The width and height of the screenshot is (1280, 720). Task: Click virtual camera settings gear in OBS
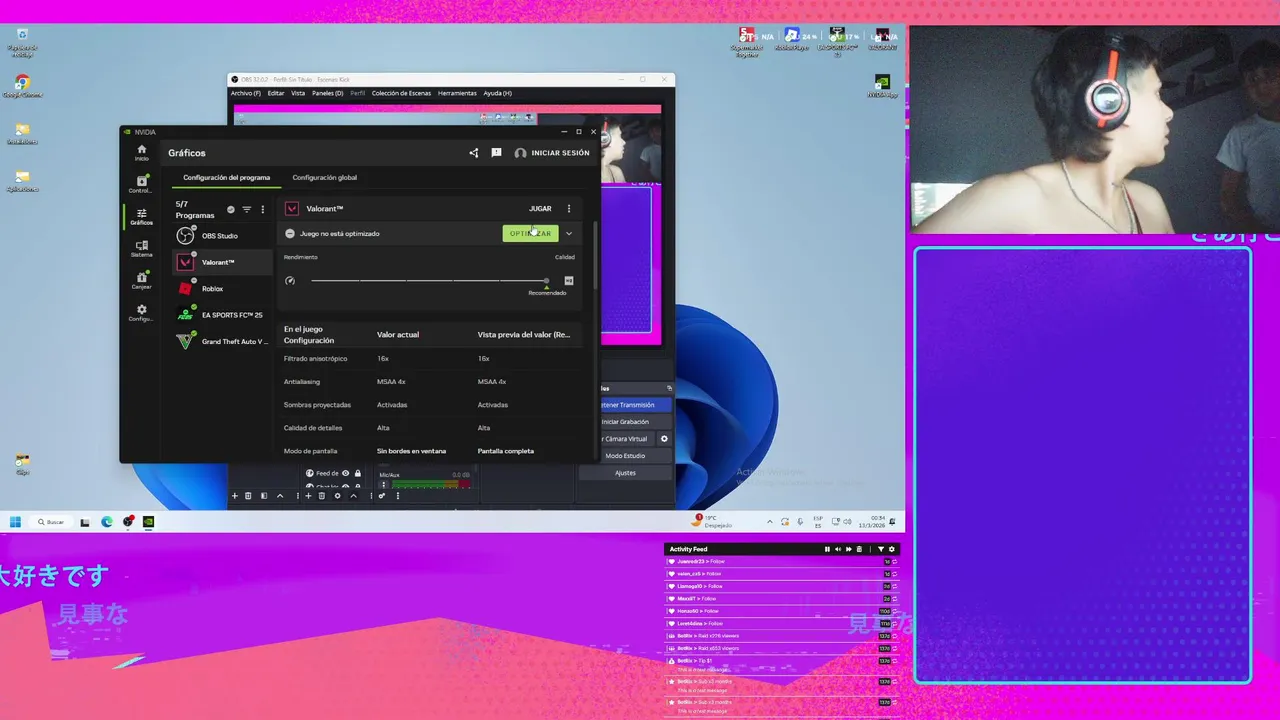tap(664, 439)
